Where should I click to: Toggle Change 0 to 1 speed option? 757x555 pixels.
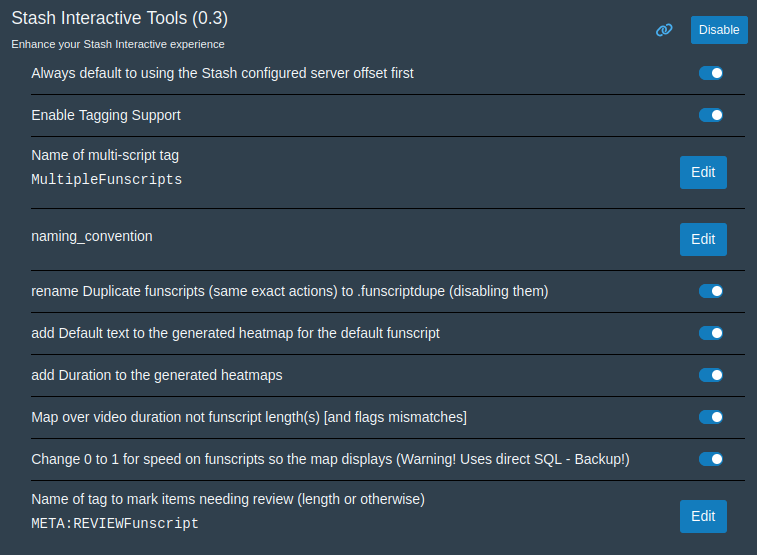pyautogui.click(x=711, y=459)
